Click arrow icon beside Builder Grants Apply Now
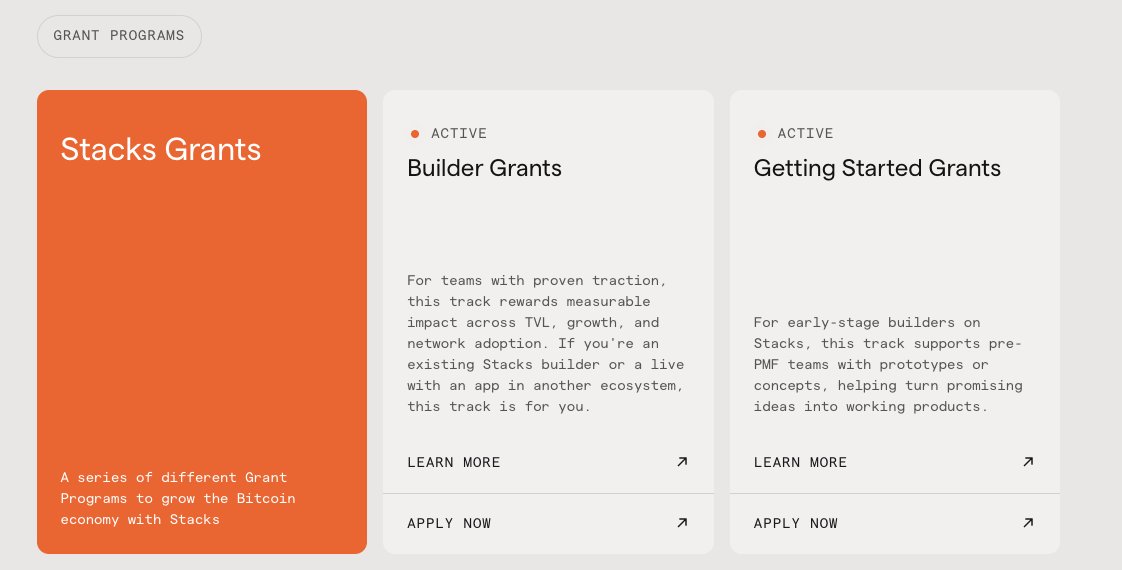Screen dimensions: 1122x570 pos(682,523)
